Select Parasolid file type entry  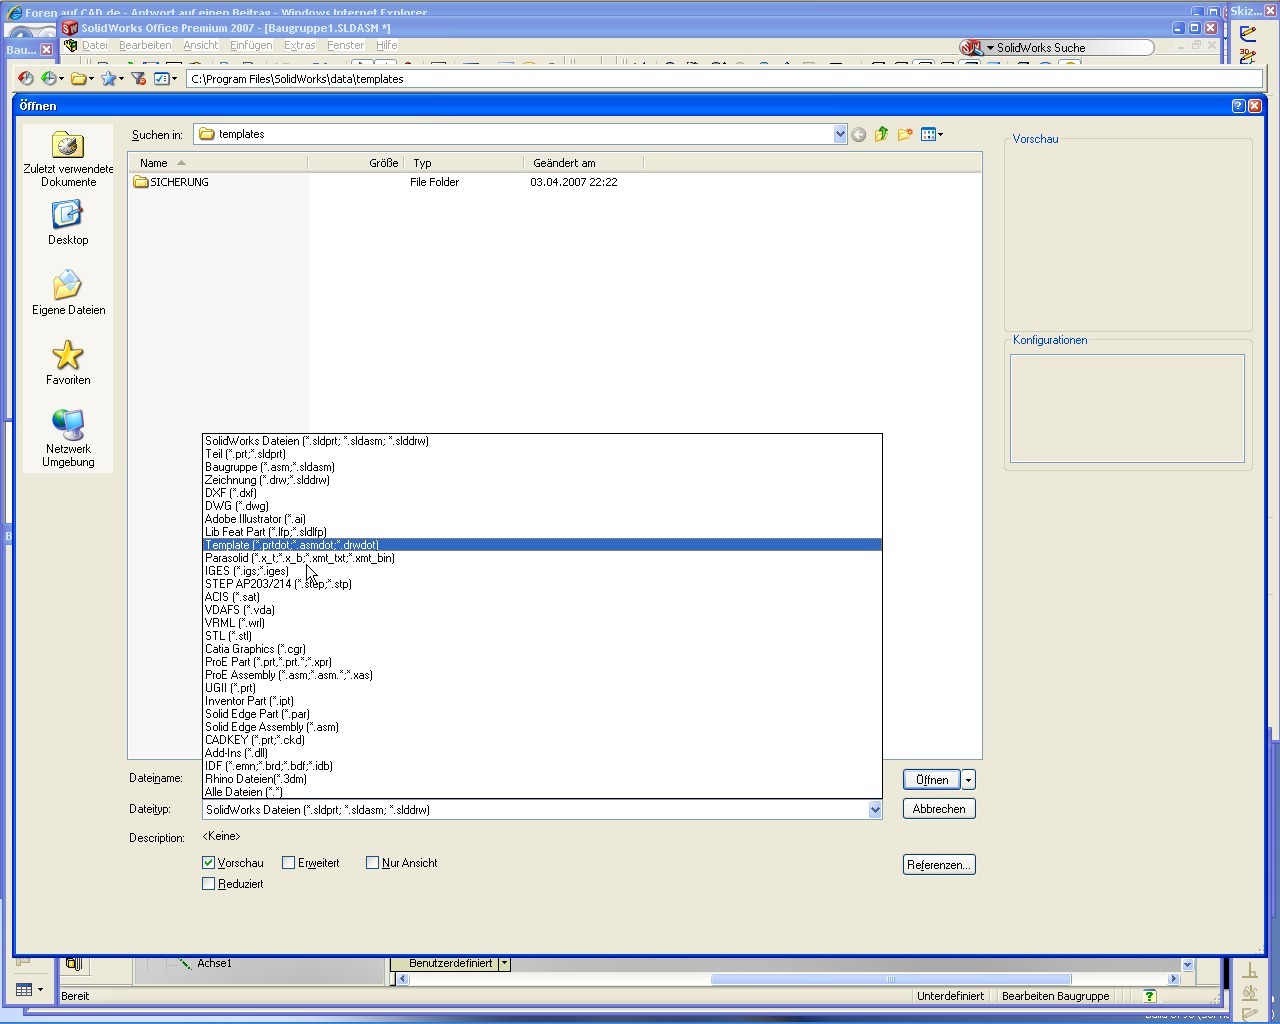tap(542, 558)
